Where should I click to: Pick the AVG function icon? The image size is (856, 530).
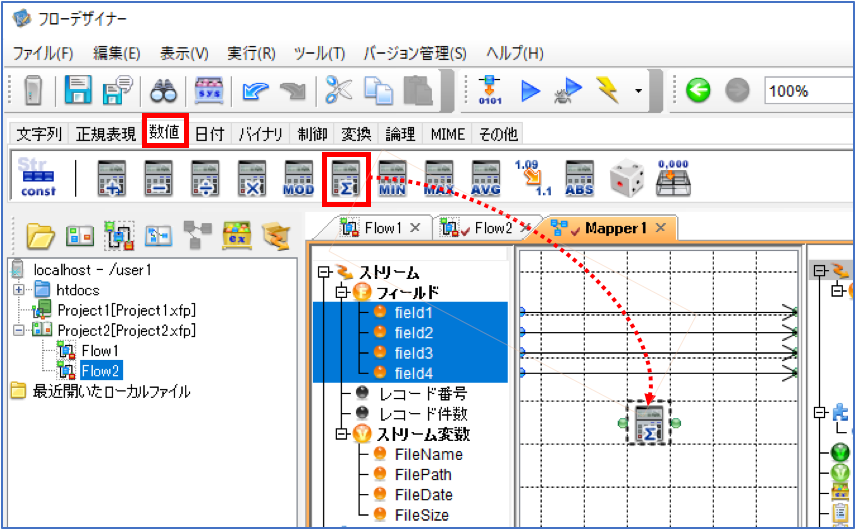click(x=486, y=178)
